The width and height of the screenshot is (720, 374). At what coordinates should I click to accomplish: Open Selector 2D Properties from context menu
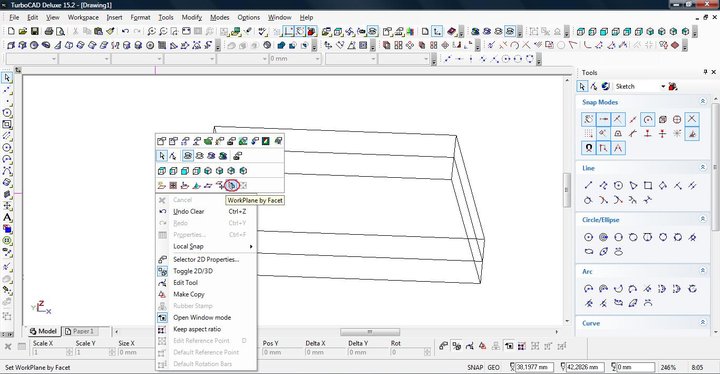(x=206, y=260)
